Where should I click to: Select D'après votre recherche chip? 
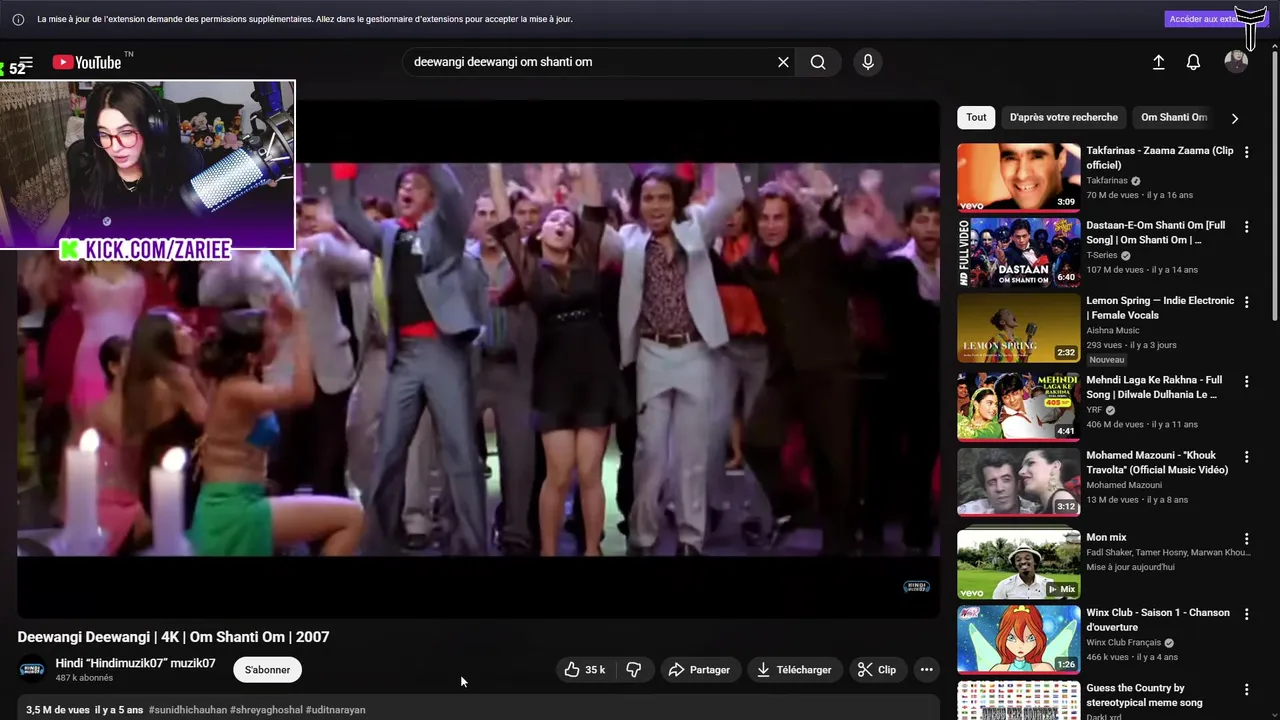tap(1063, 117)
